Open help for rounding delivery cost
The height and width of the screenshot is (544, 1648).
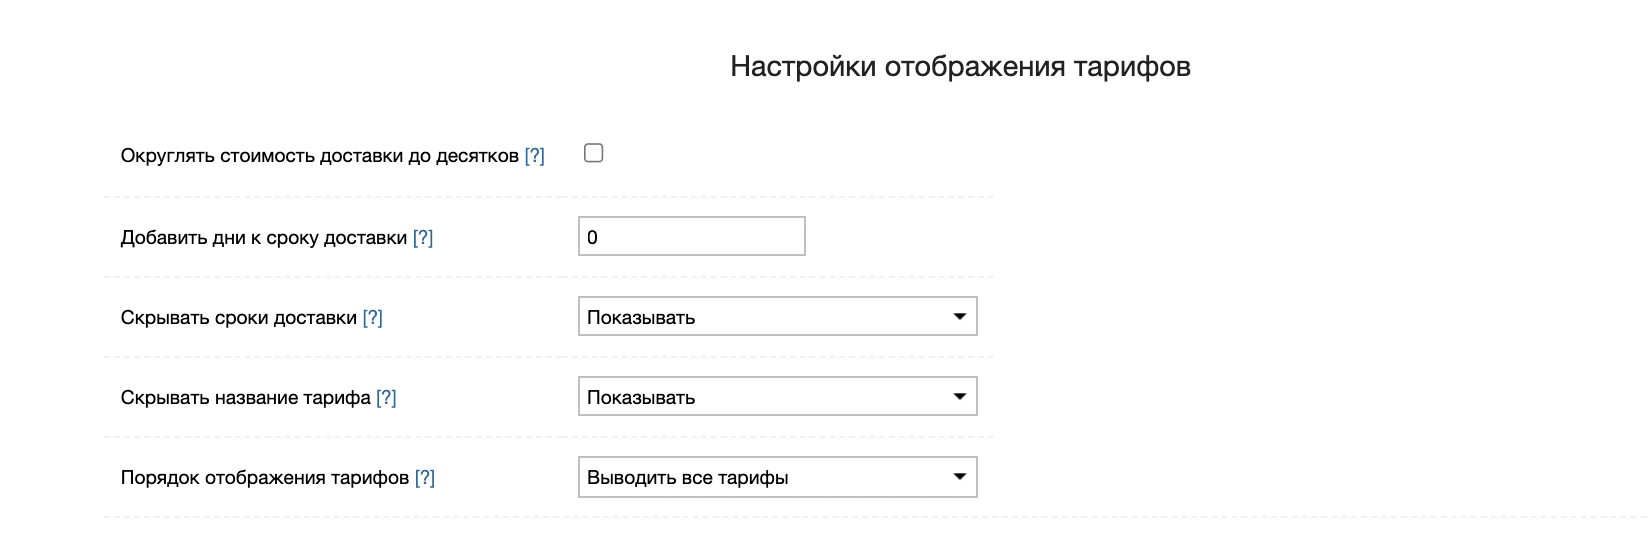pos(535,156)
